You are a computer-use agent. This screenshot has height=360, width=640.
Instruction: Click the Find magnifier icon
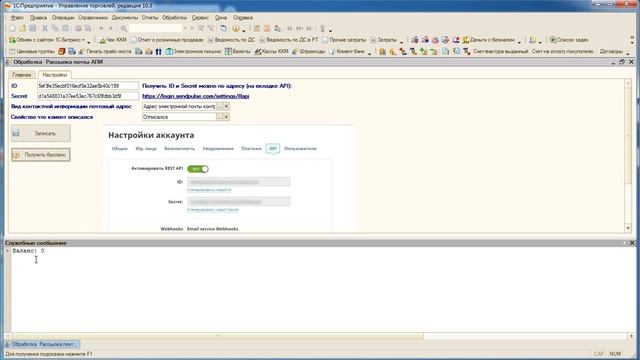point(123,29)
